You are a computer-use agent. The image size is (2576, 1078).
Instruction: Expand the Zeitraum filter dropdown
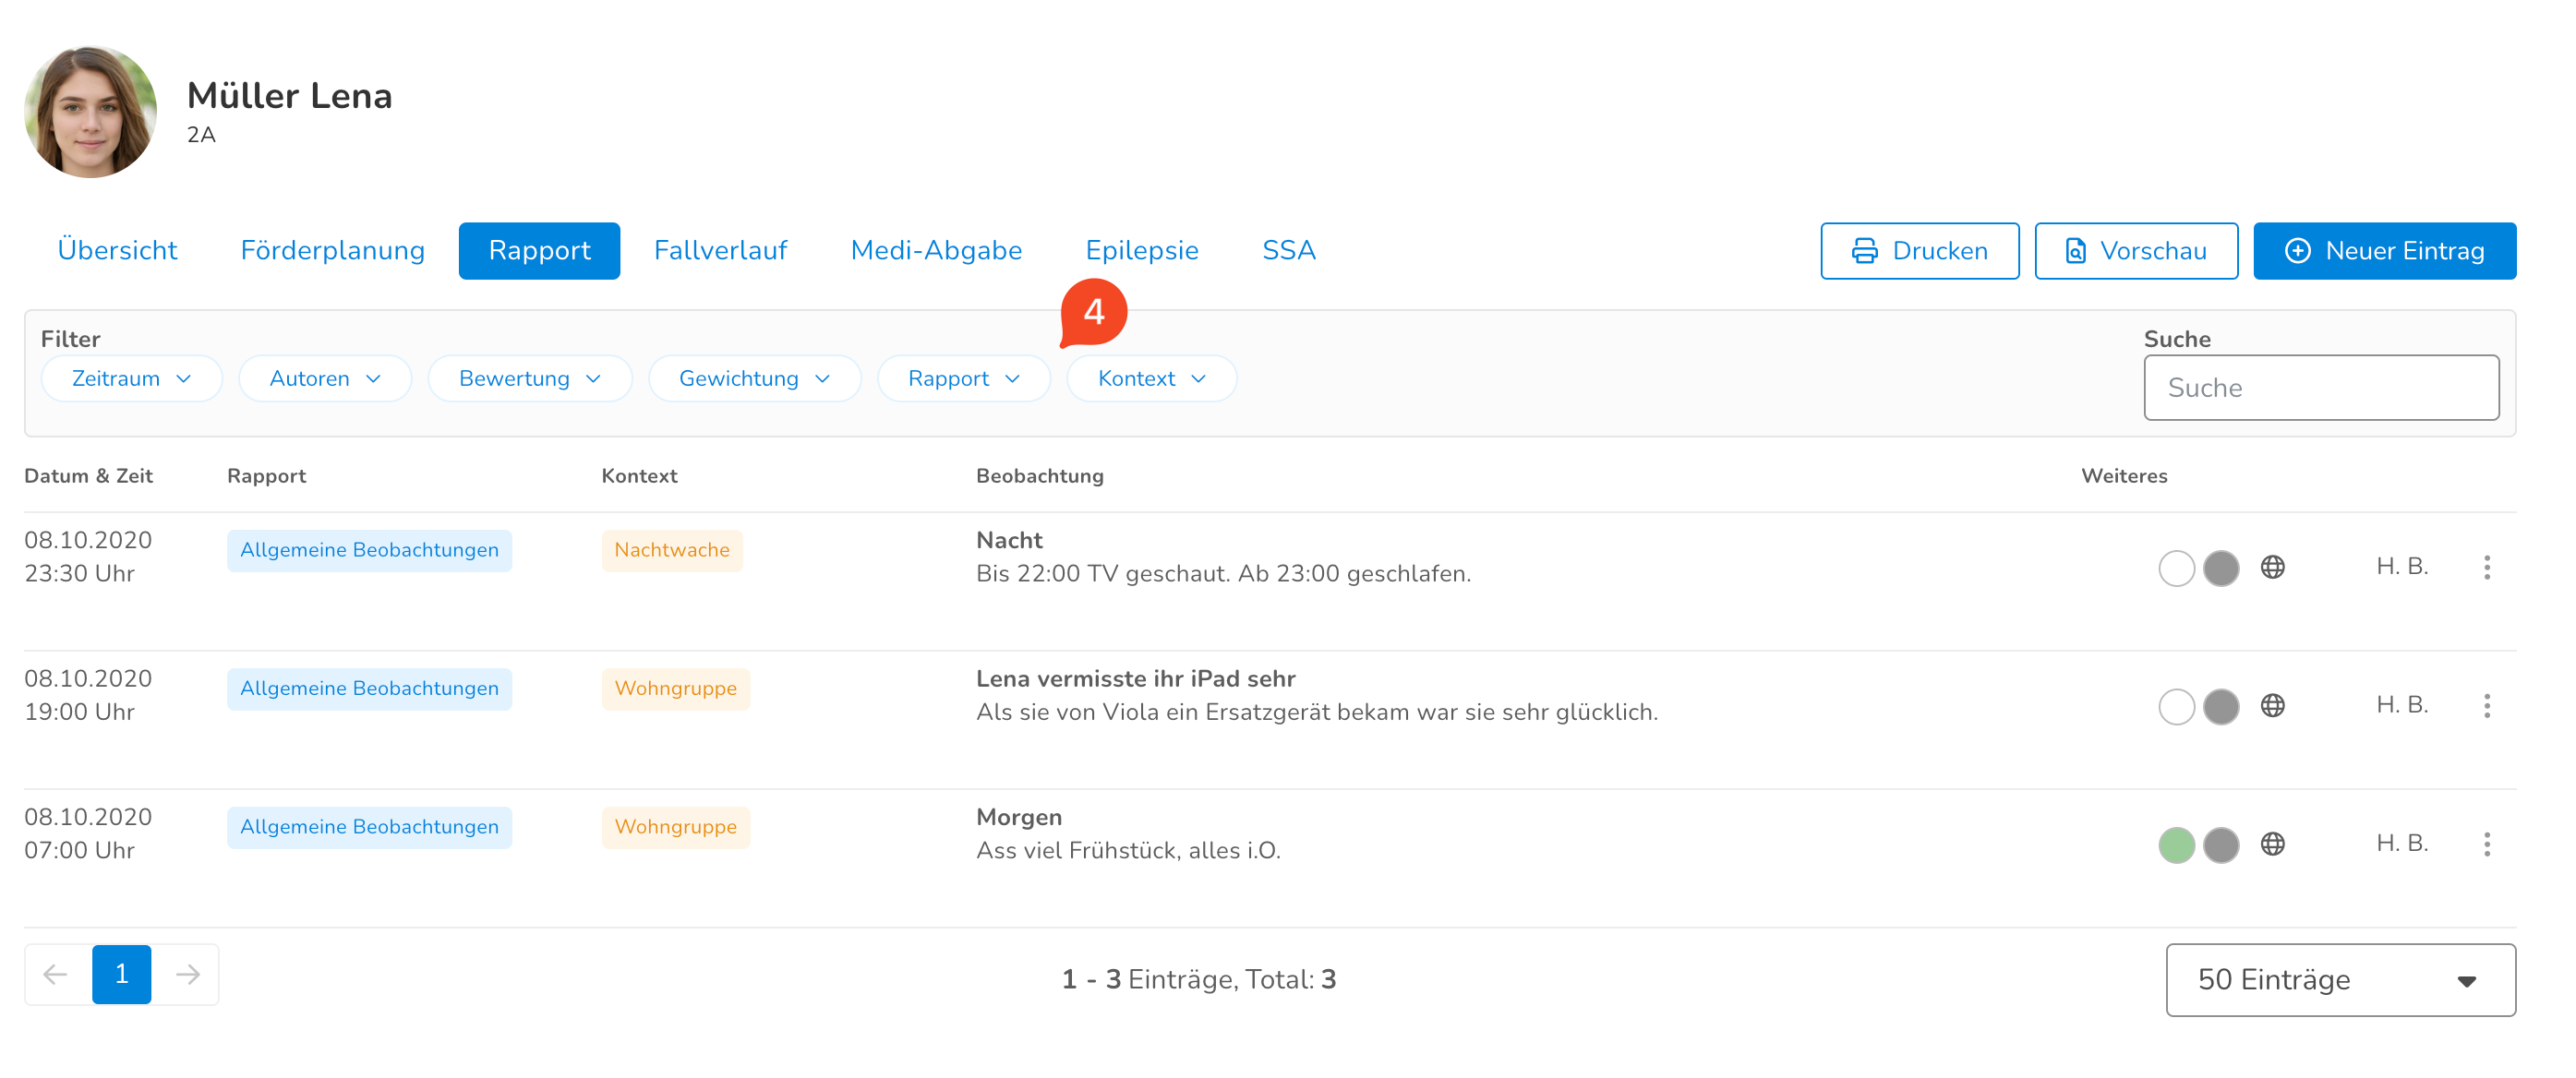(131, 379)
